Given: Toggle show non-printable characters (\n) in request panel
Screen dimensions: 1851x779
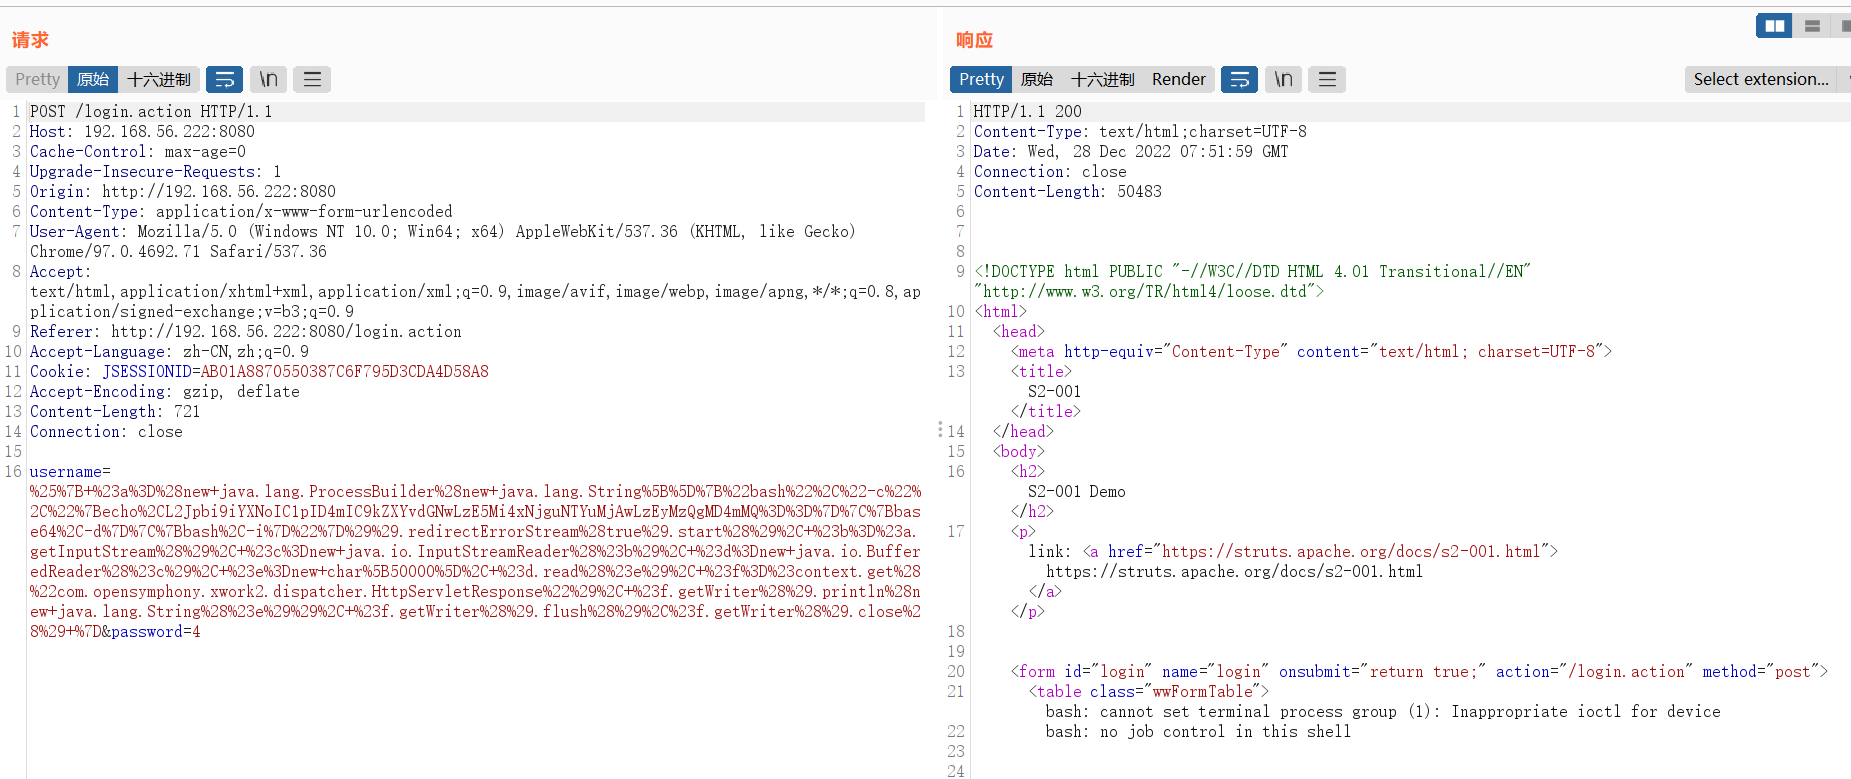Looking at the screenshot, I should tap(269, 79).
